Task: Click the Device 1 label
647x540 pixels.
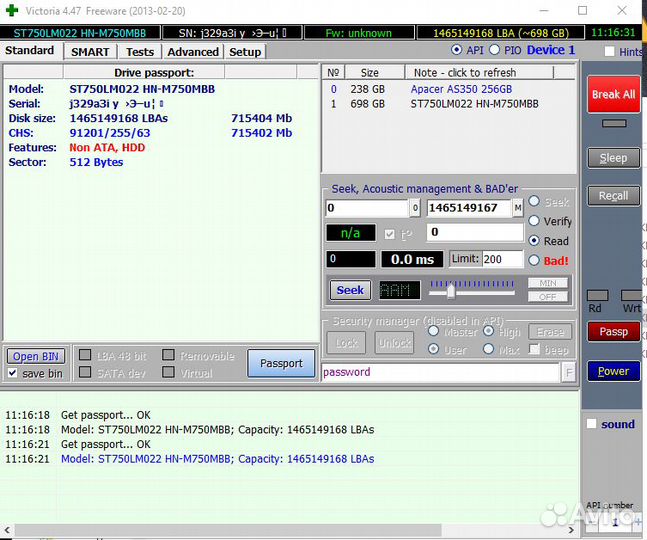Action: click(551, 50)
